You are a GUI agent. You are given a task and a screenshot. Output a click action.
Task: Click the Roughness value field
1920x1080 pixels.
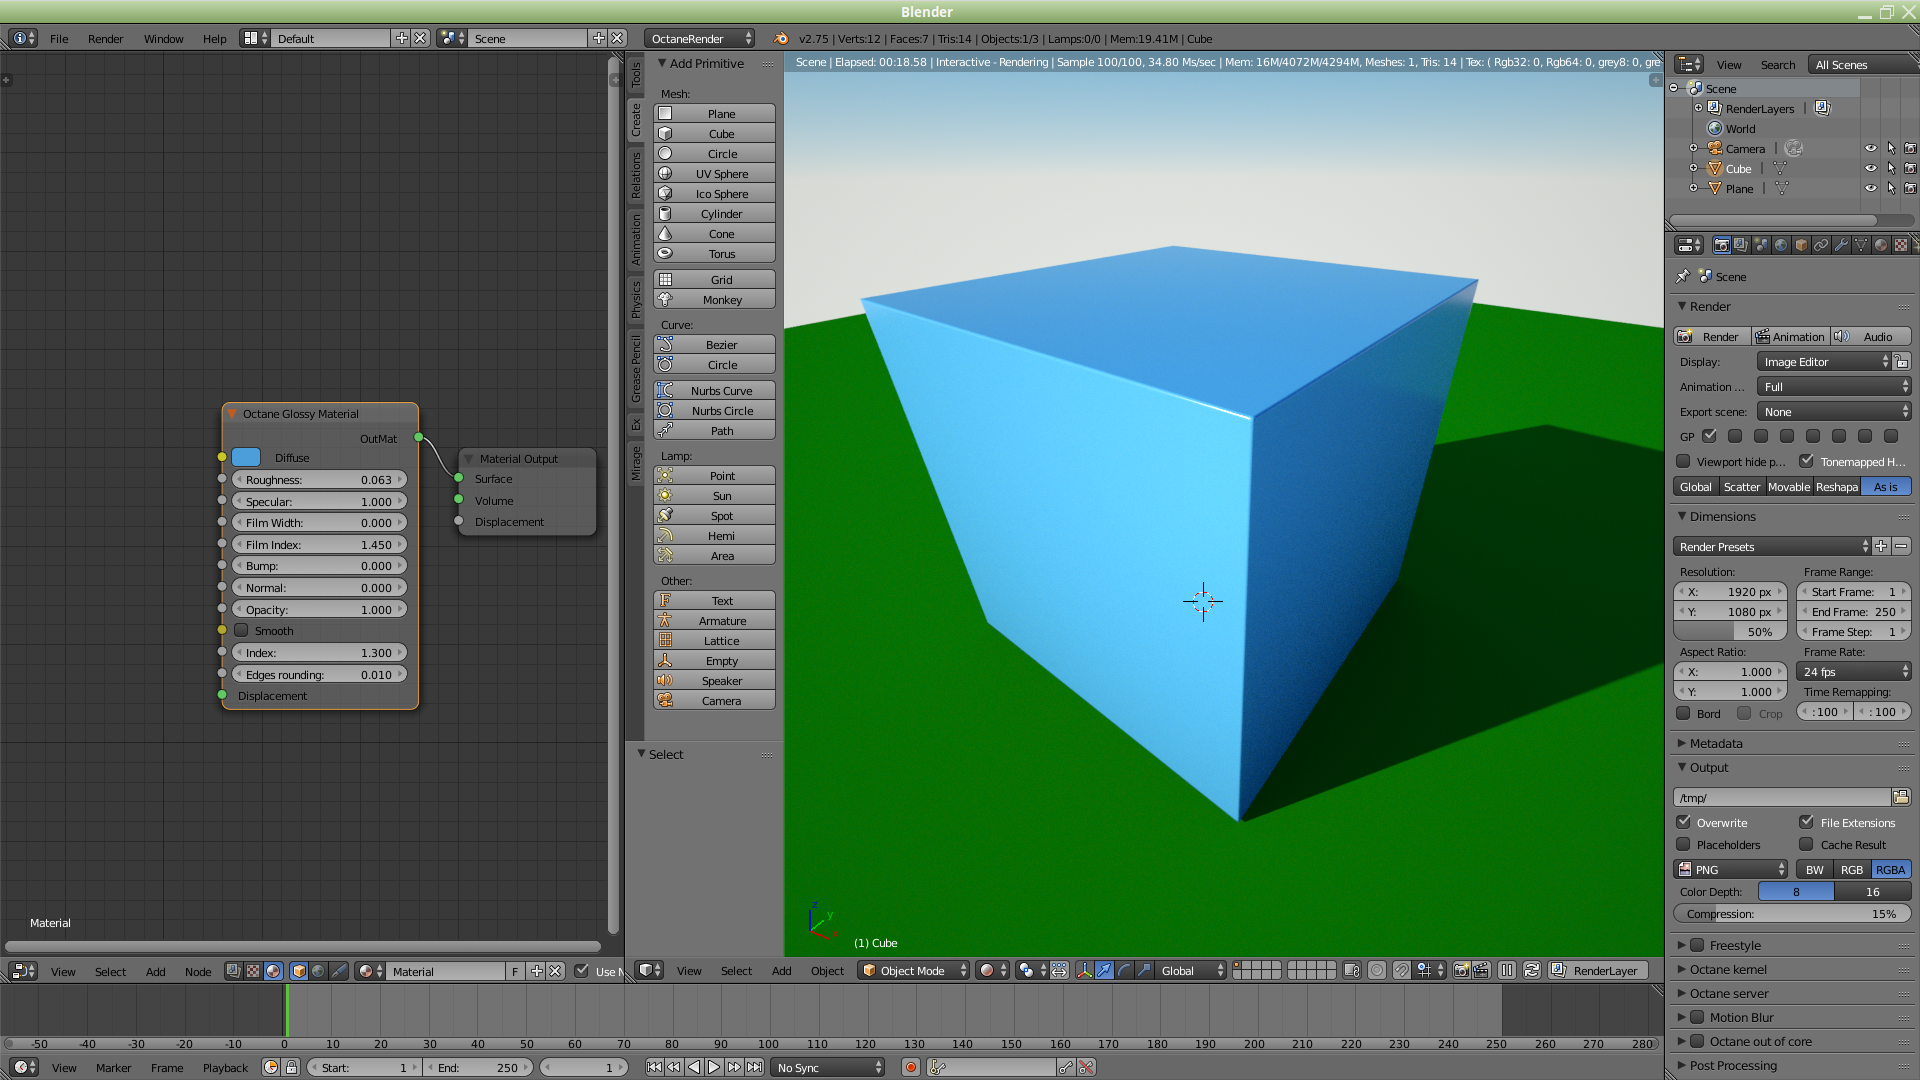point(319,480)
